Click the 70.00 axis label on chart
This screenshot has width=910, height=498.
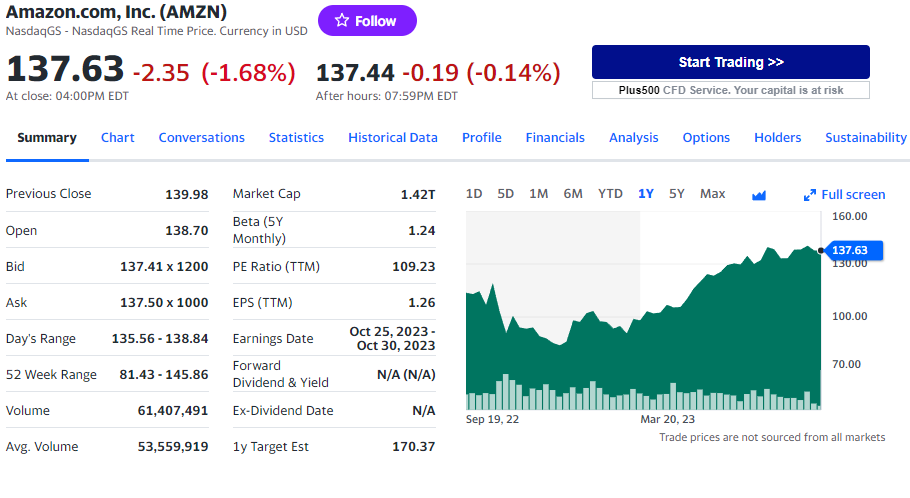[847, 364]
